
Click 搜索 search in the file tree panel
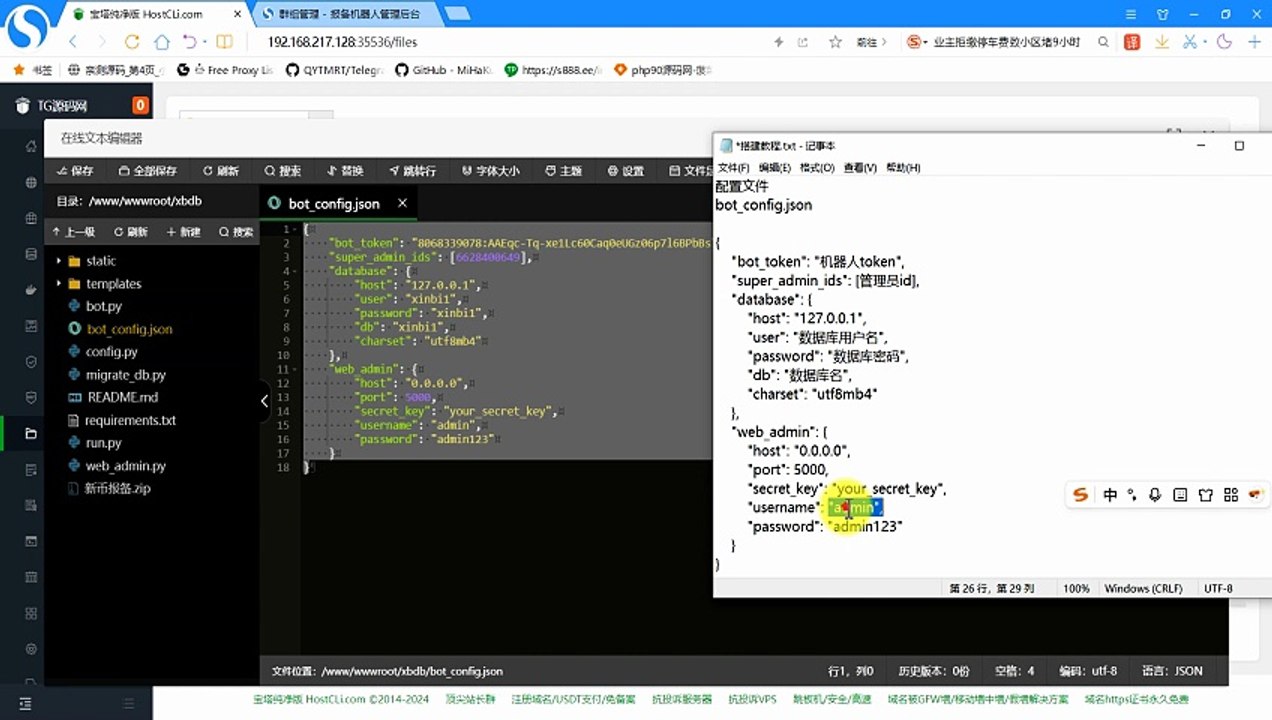(x=236, y=232)
